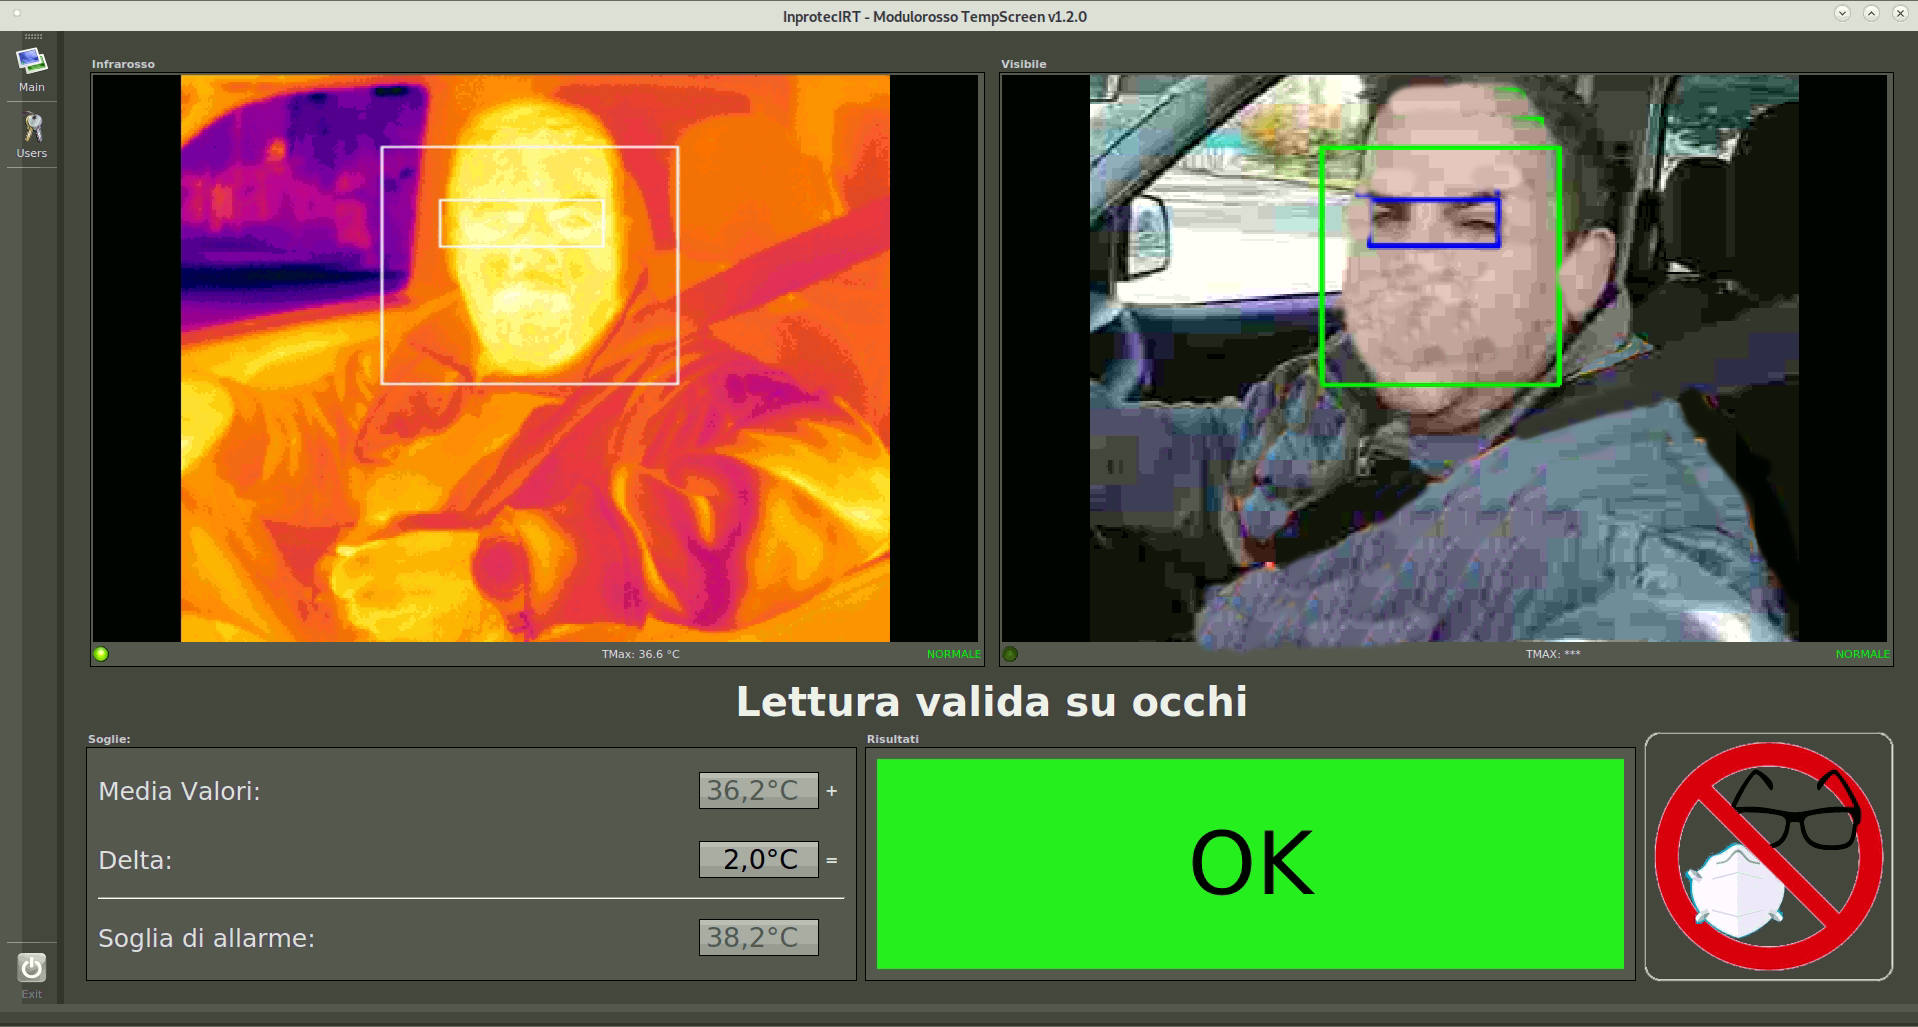Click the Soglia di allarme value field

pyautogui.click(x=758, y=937)
